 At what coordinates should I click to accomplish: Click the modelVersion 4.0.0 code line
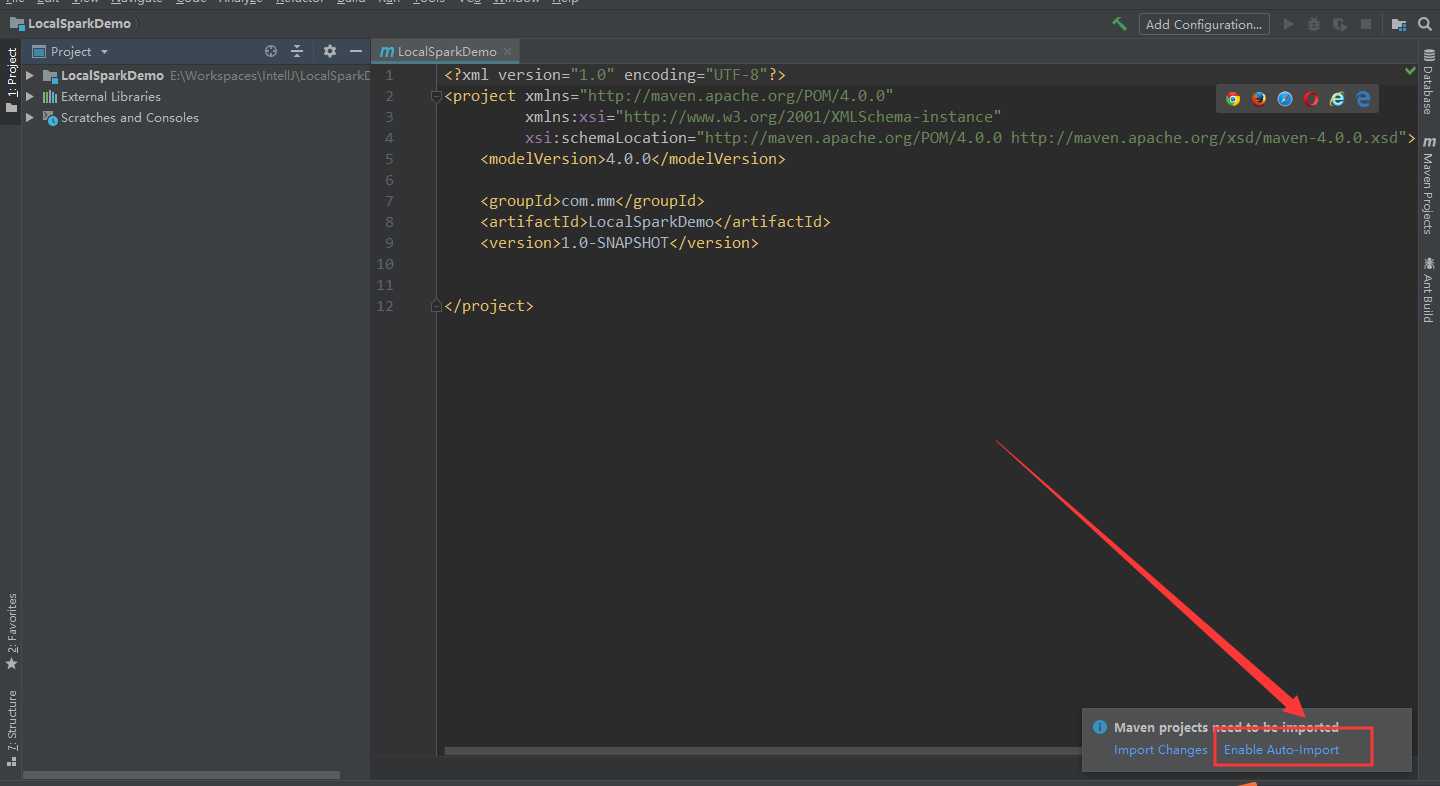click(x=633, y=159)
